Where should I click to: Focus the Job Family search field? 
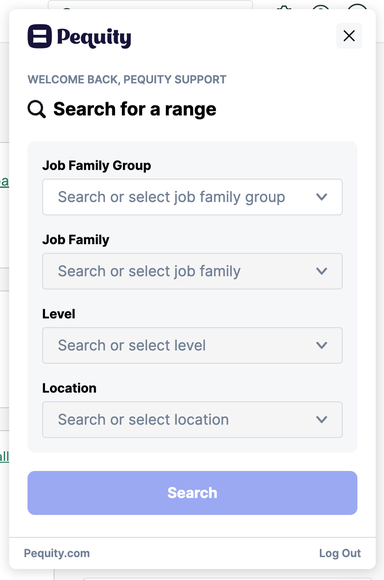[x=192, y=271]
